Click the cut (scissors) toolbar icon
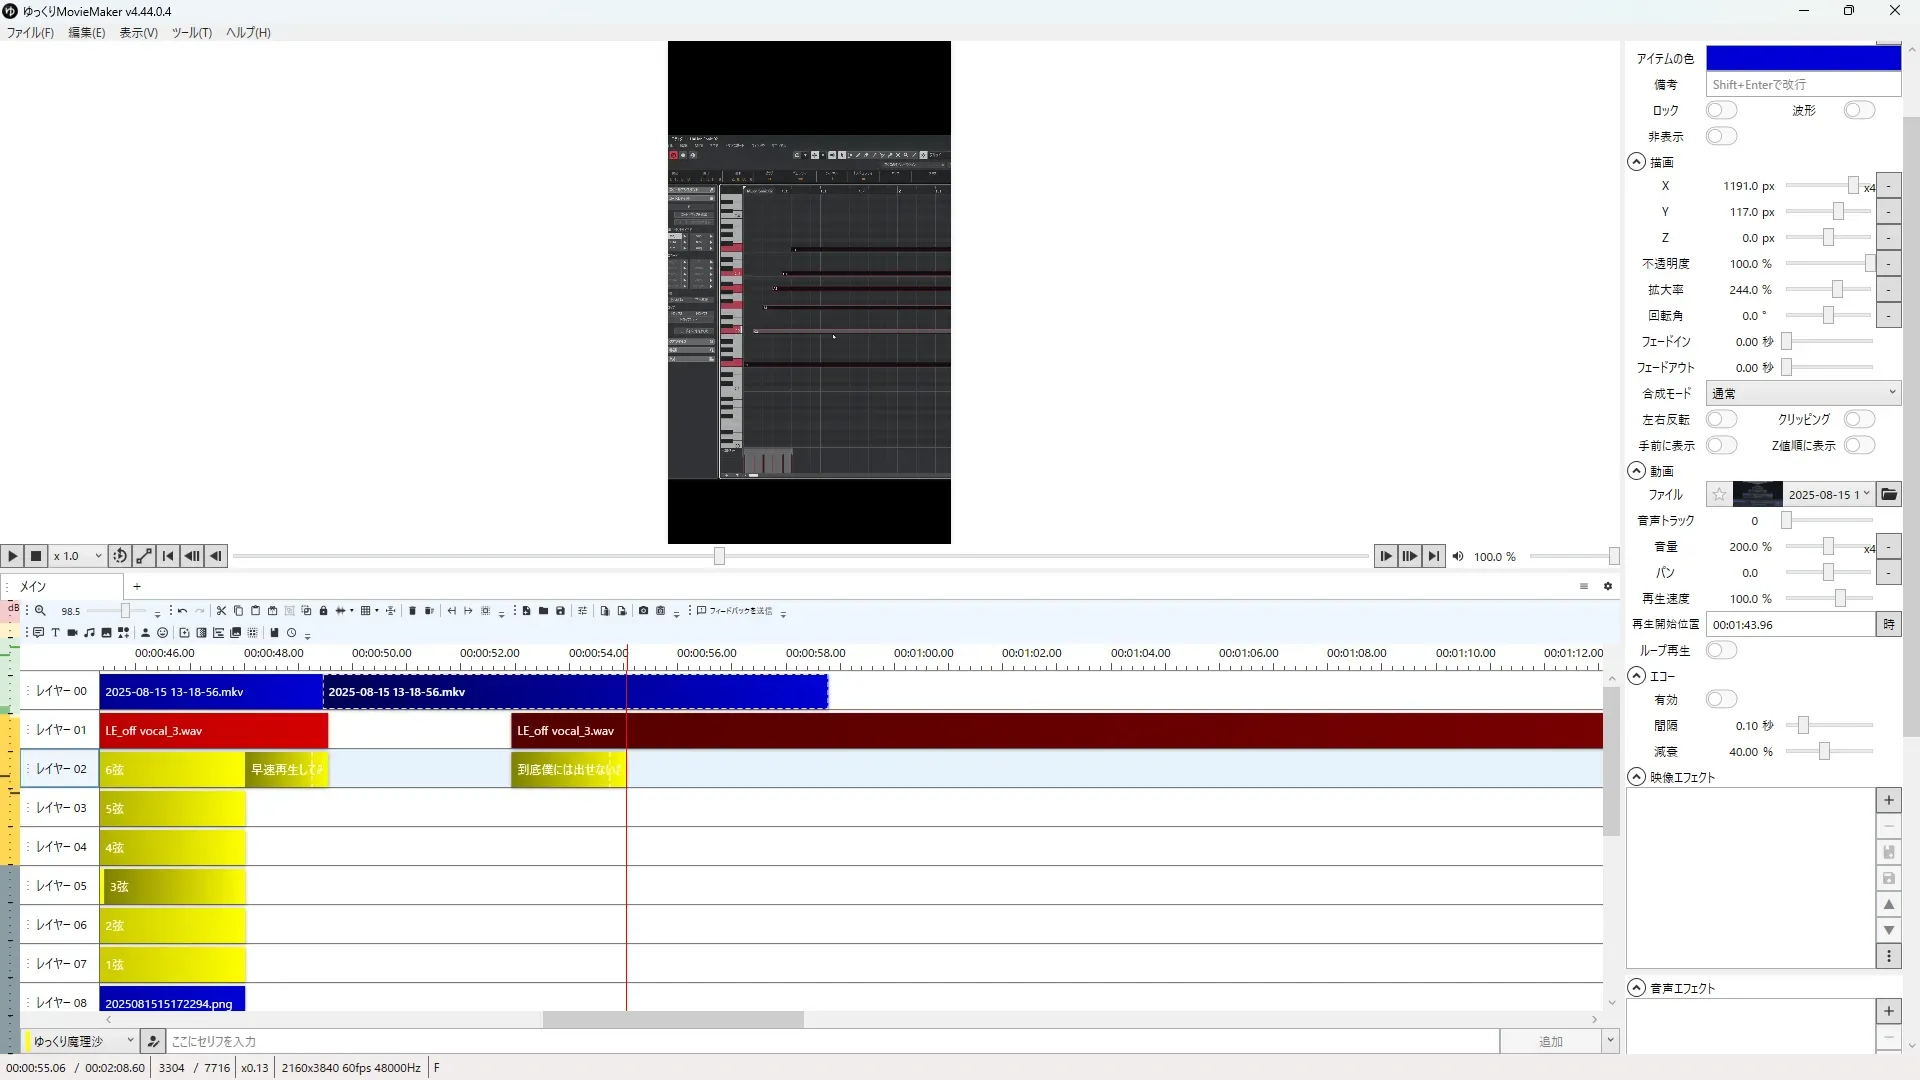The height and width of the screenshot is (1080, 1920). click(x=221, y=611)
